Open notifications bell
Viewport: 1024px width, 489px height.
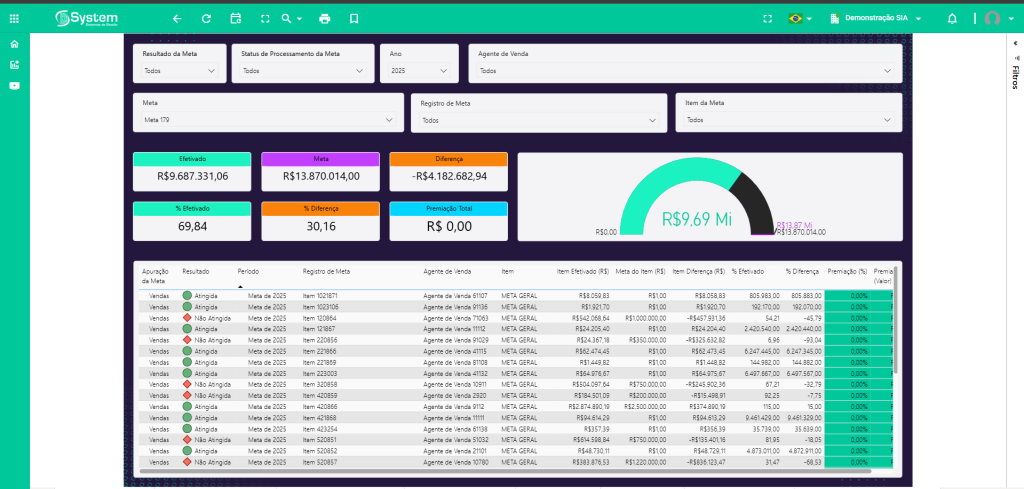[x=951, y=18]
